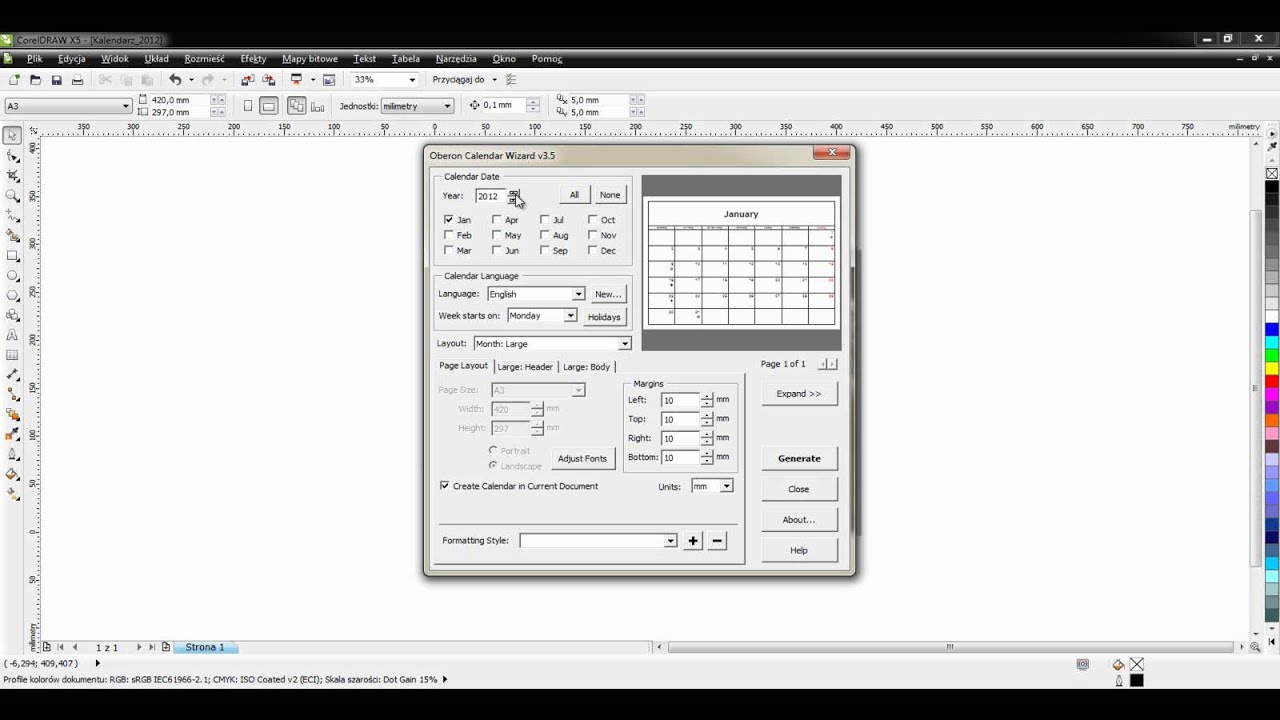Open the zoom level 33% dropdown
The width and height of the screenshot is (1280, 720).
(412, 80)
